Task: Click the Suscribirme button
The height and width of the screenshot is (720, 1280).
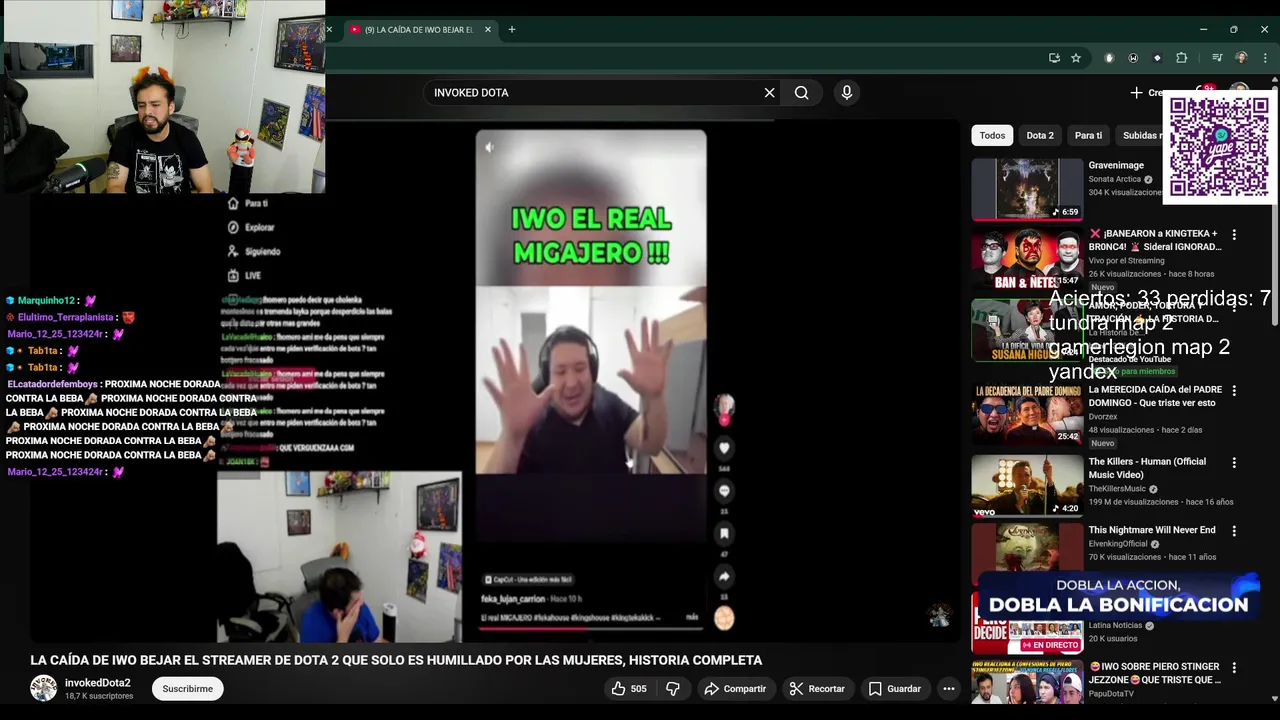Action: (187, 688)
